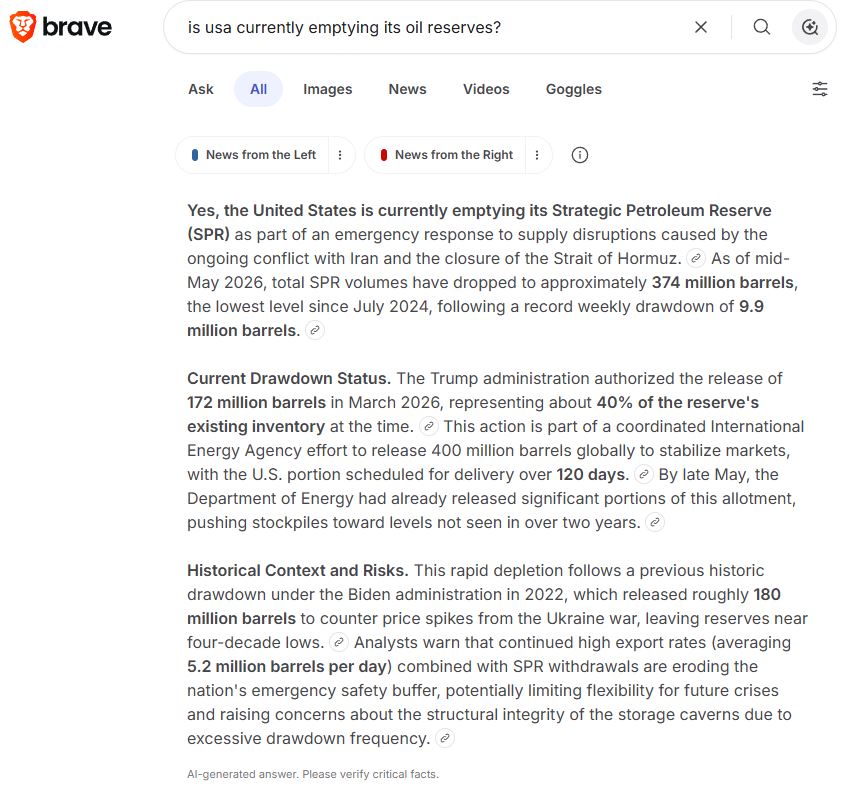Expand options menu for News from the Right

[x=537, y=155]
